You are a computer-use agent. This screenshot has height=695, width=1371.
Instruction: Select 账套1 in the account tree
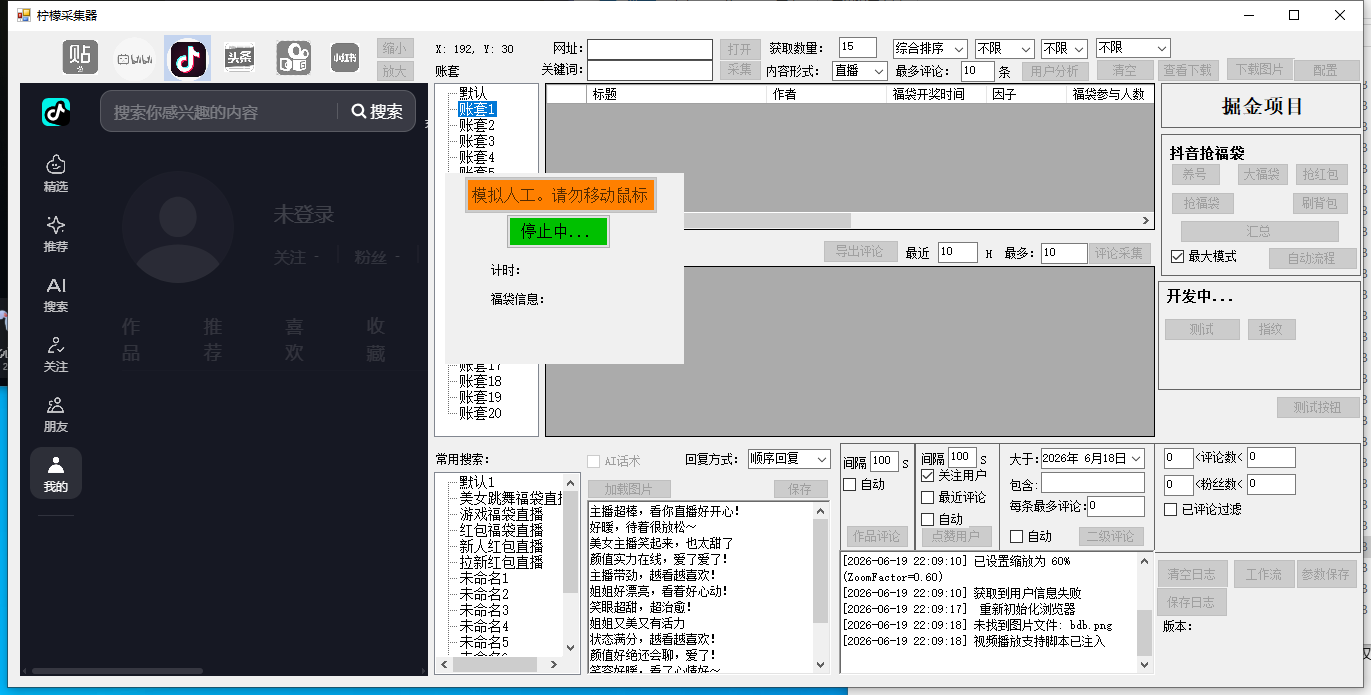pos(477,109)
